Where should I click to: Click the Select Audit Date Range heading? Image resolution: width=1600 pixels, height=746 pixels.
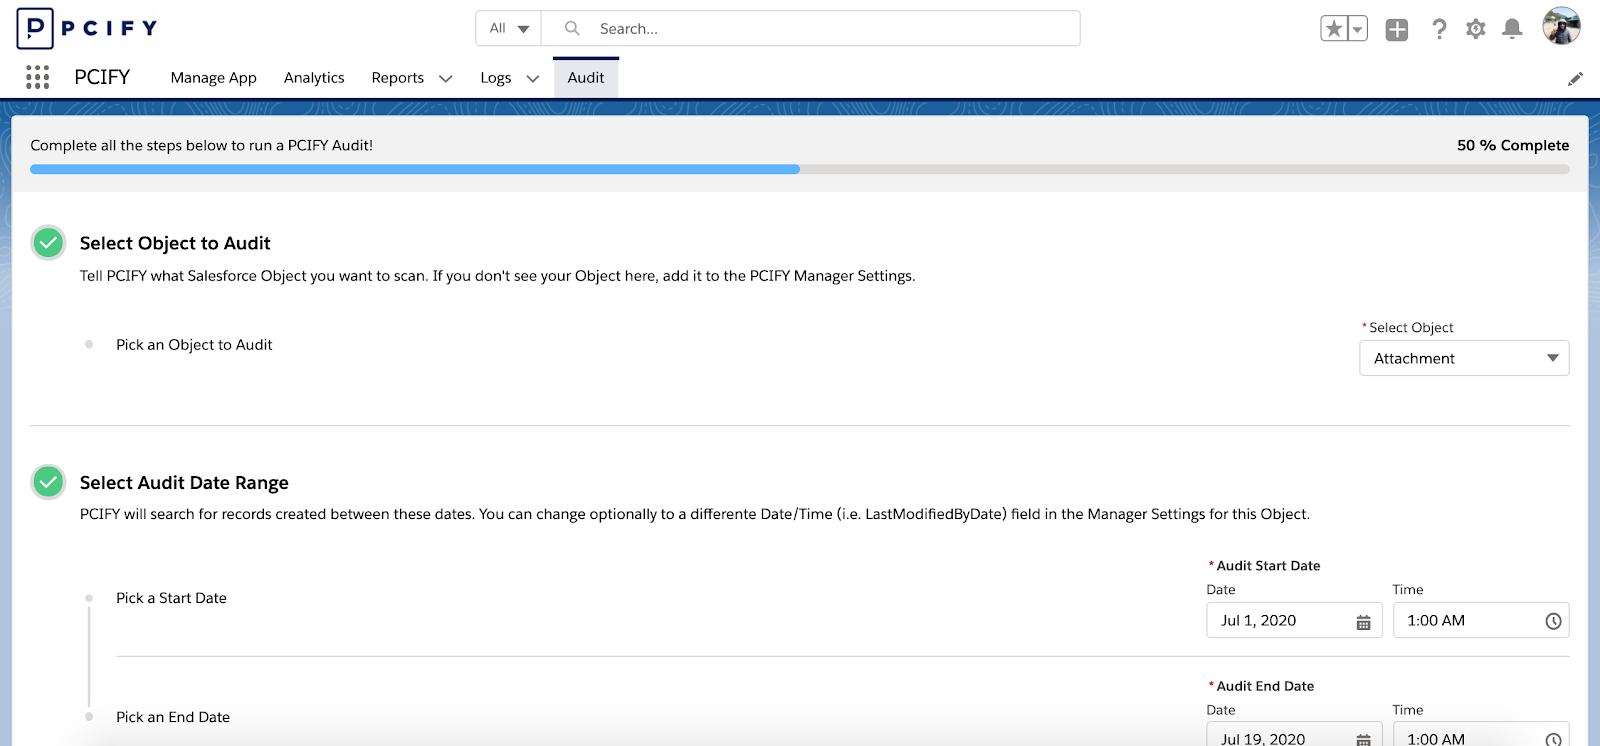184,483
